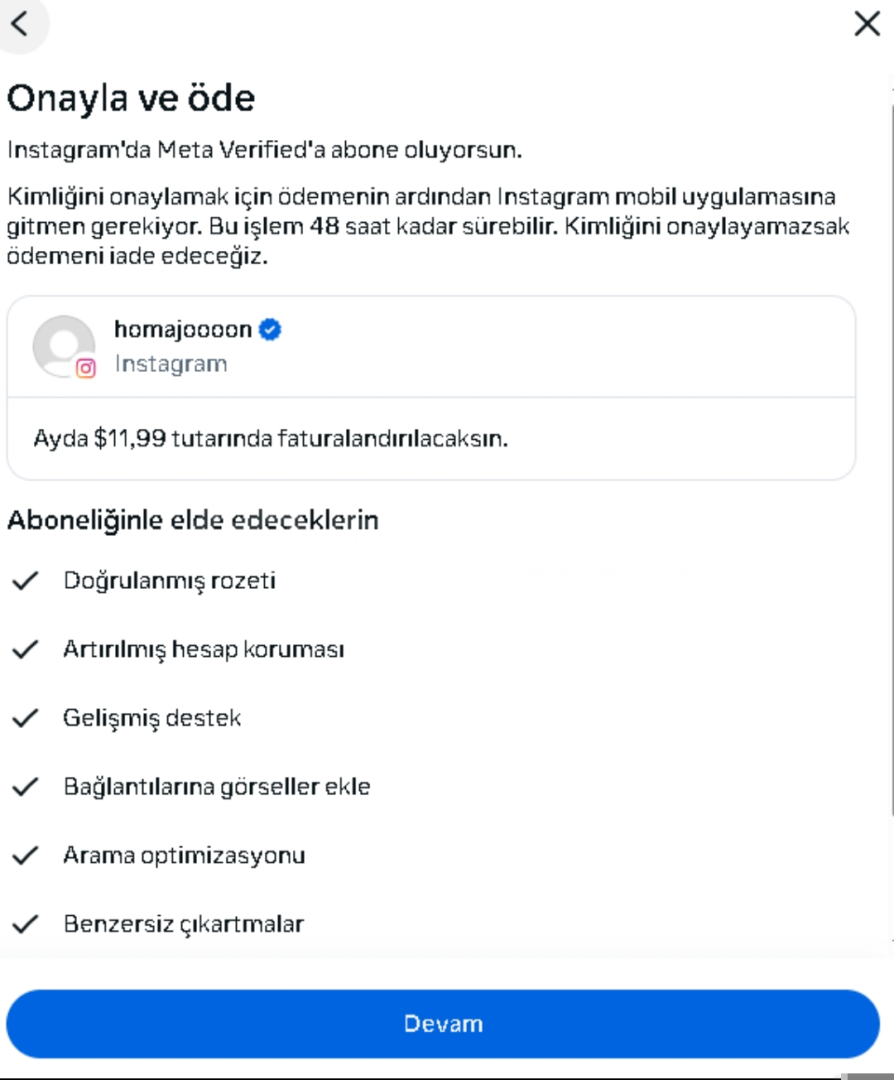Click the Ayda $11,99 billing line

(x=270, y=439)
